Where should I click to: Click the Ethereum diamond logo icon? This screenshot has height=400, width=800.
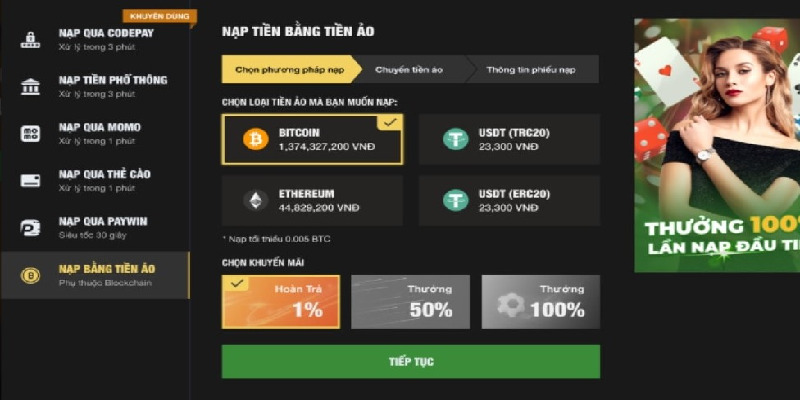coord(256,200)
